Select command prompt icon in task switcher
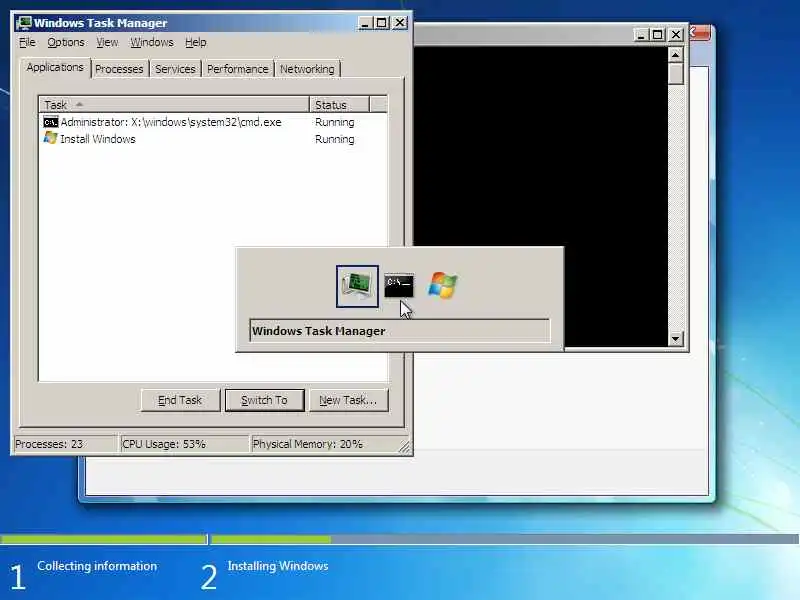This screenshot has height=600, width=800. coord(399,286)
